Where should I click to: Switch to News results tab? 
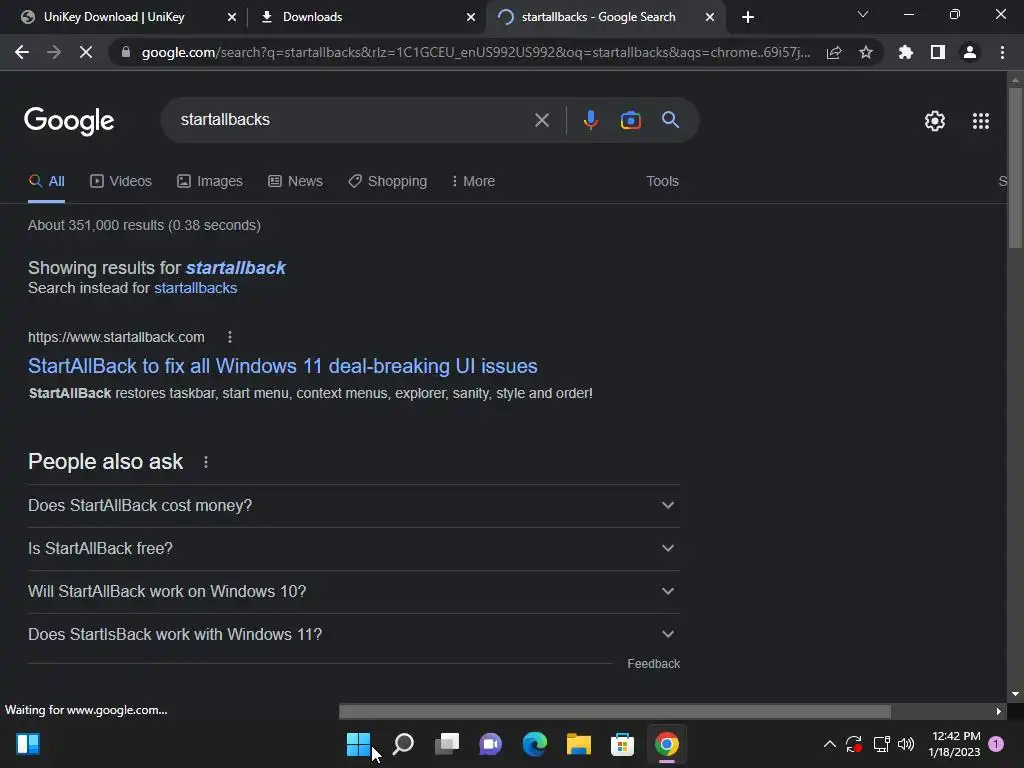click(295, 182)
